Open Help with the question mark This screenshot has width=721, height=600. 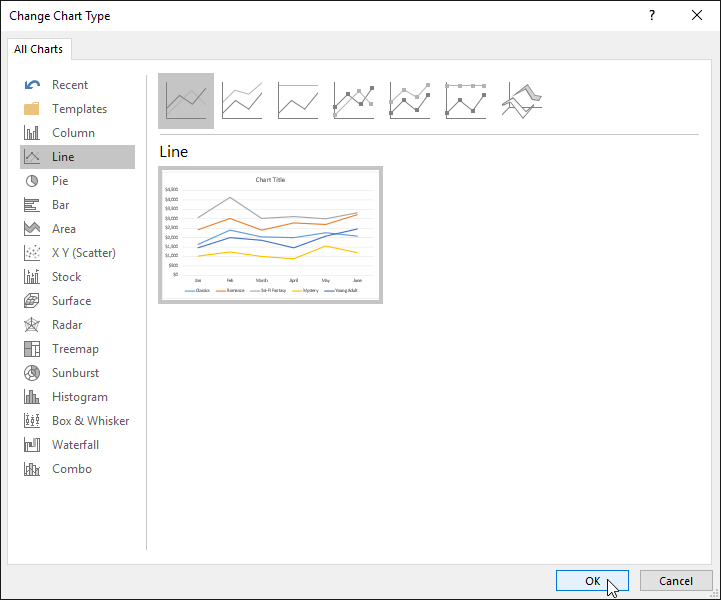652,15
